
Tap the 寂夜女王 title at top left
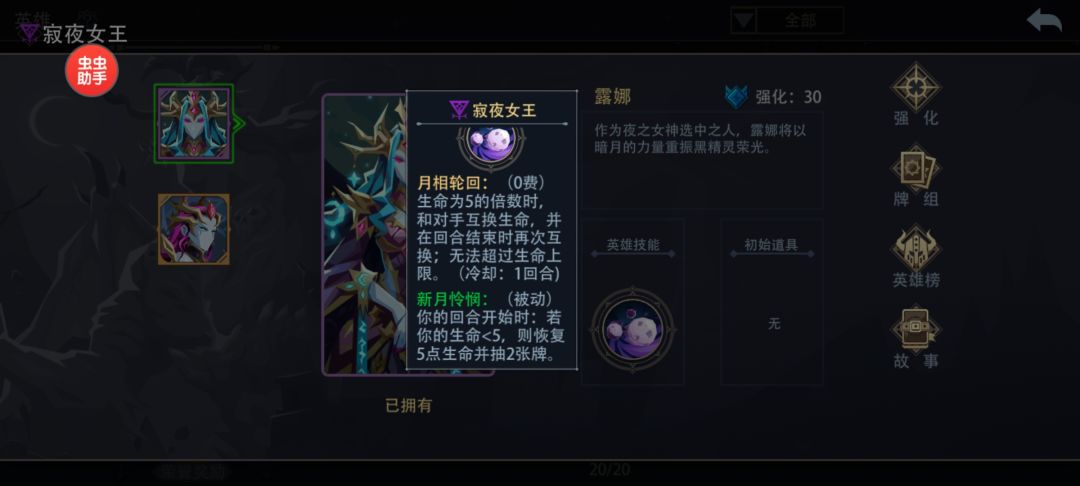tap(85, 34)
